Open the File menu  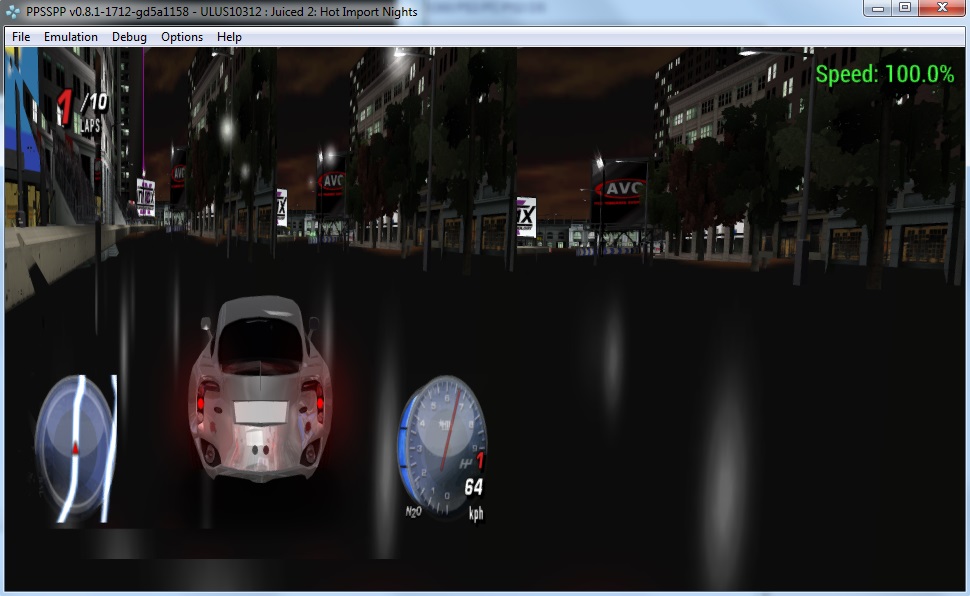click(x=21, y=37)
